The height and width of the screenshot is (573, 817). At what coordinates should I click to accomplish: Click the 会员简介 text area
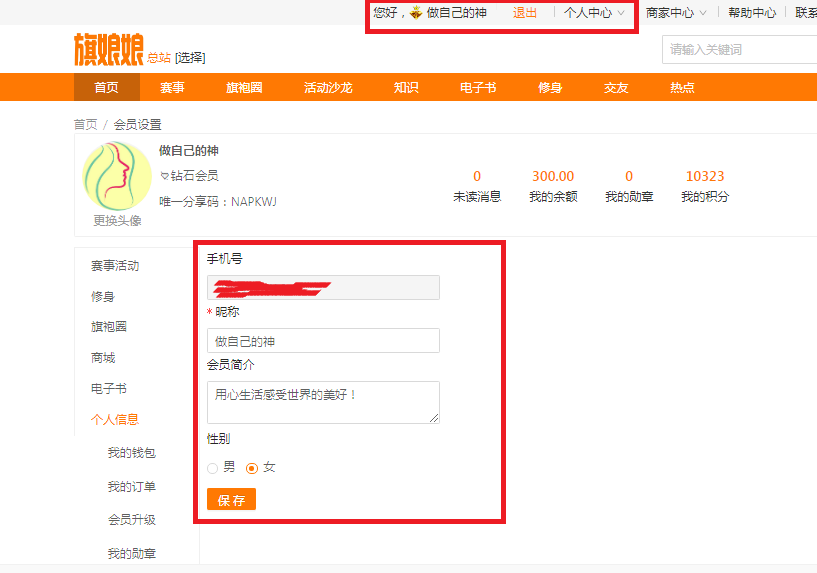pyautogui.click(x=323, y=402)
